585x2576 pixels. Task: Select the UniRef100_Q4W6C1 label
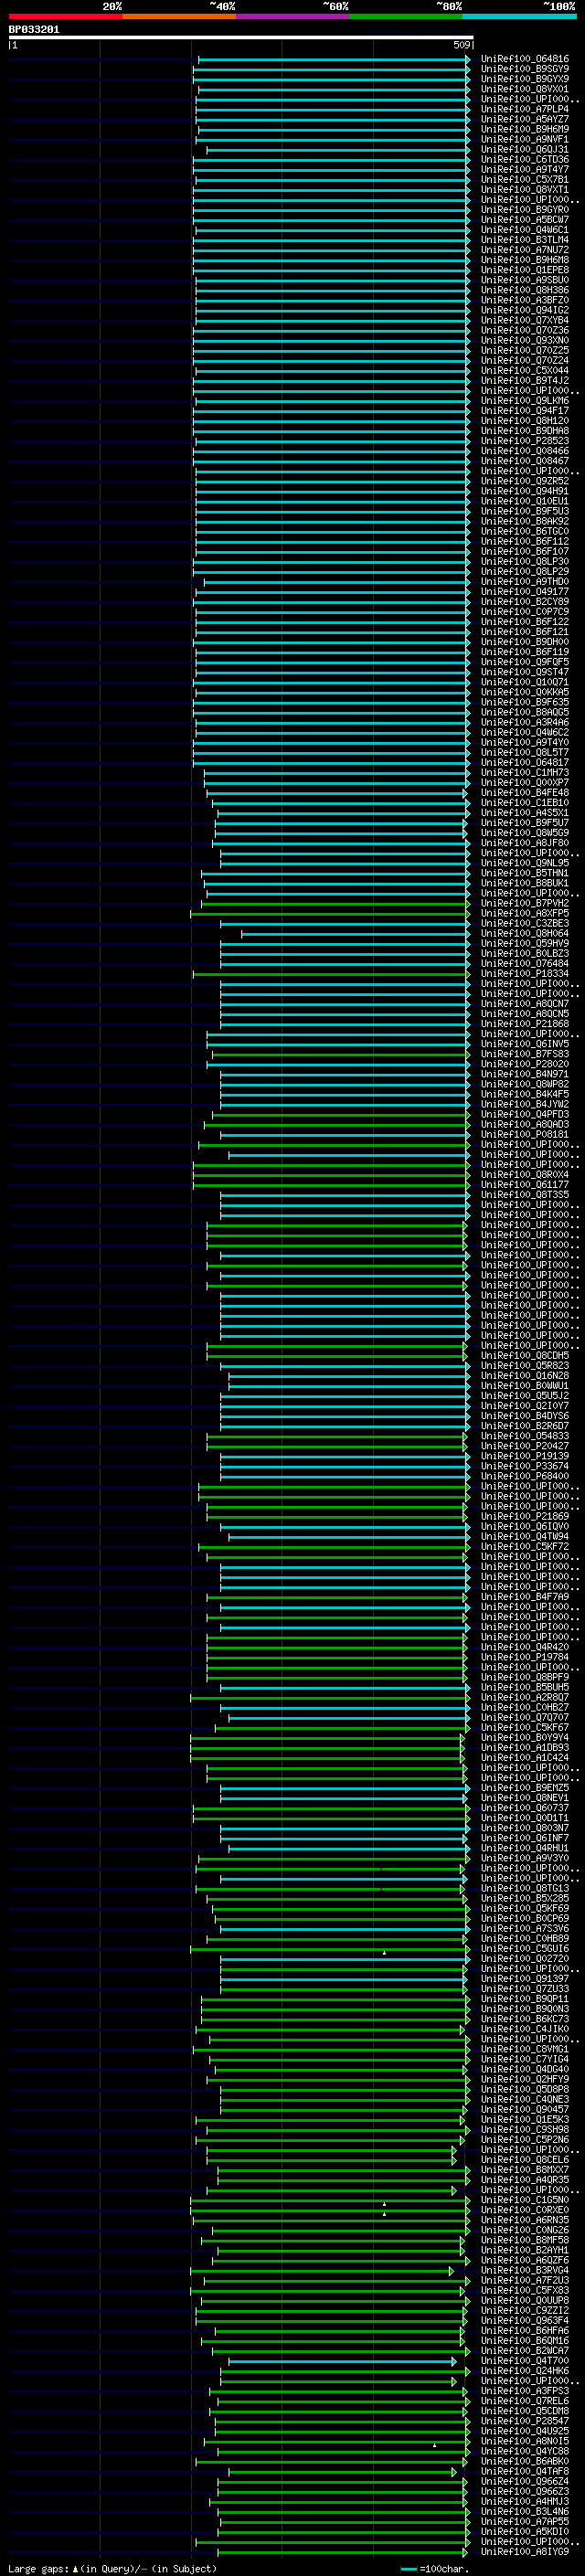525,230
